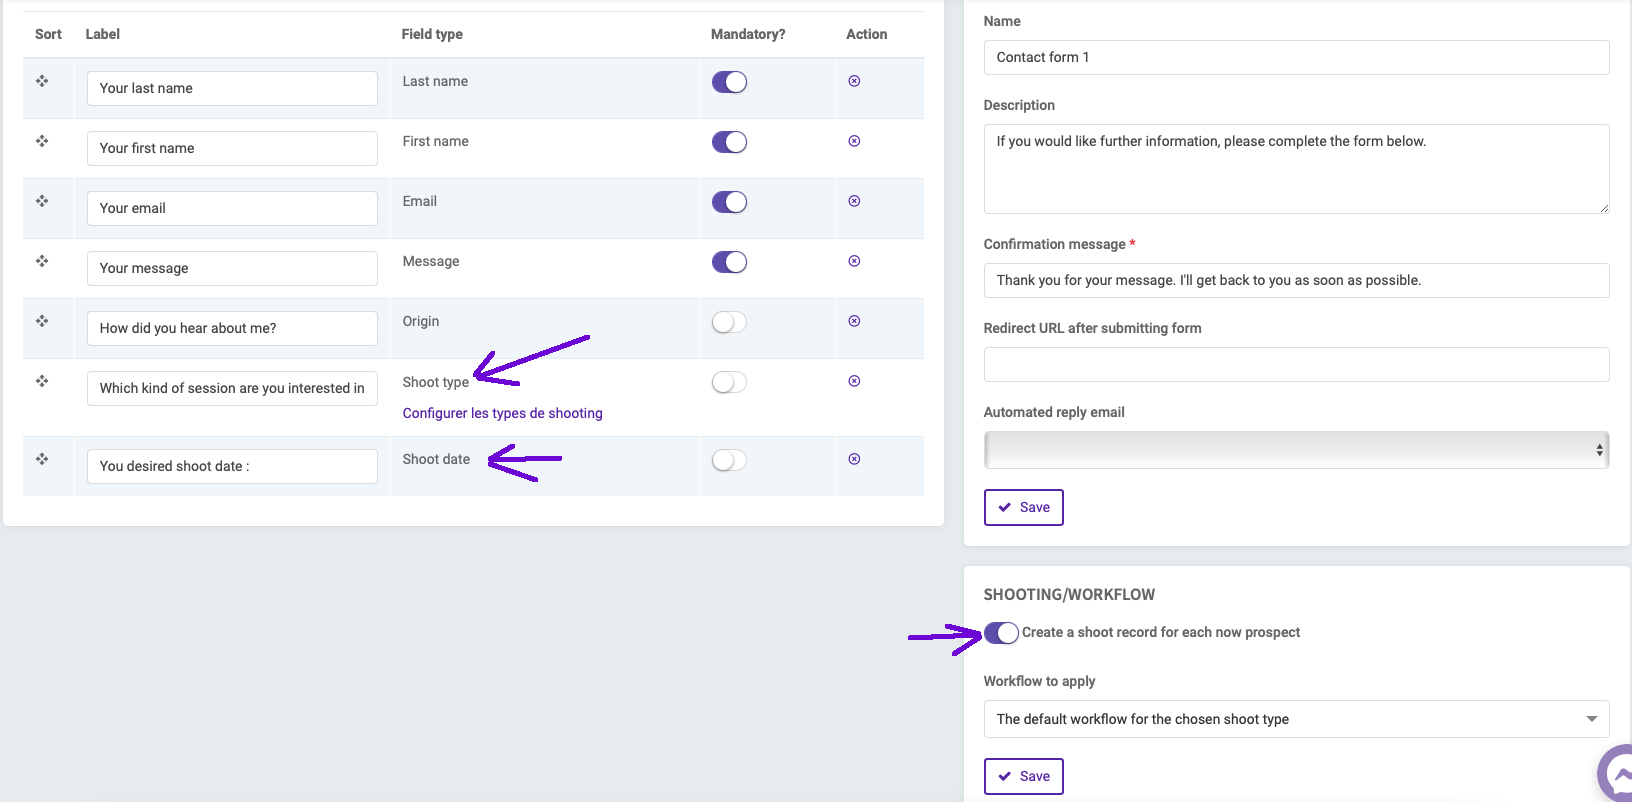This screenshot has width=1632, height=802.
Task: Grab the sort handle for the Origin field row
Action: click(x=42, y=321)
